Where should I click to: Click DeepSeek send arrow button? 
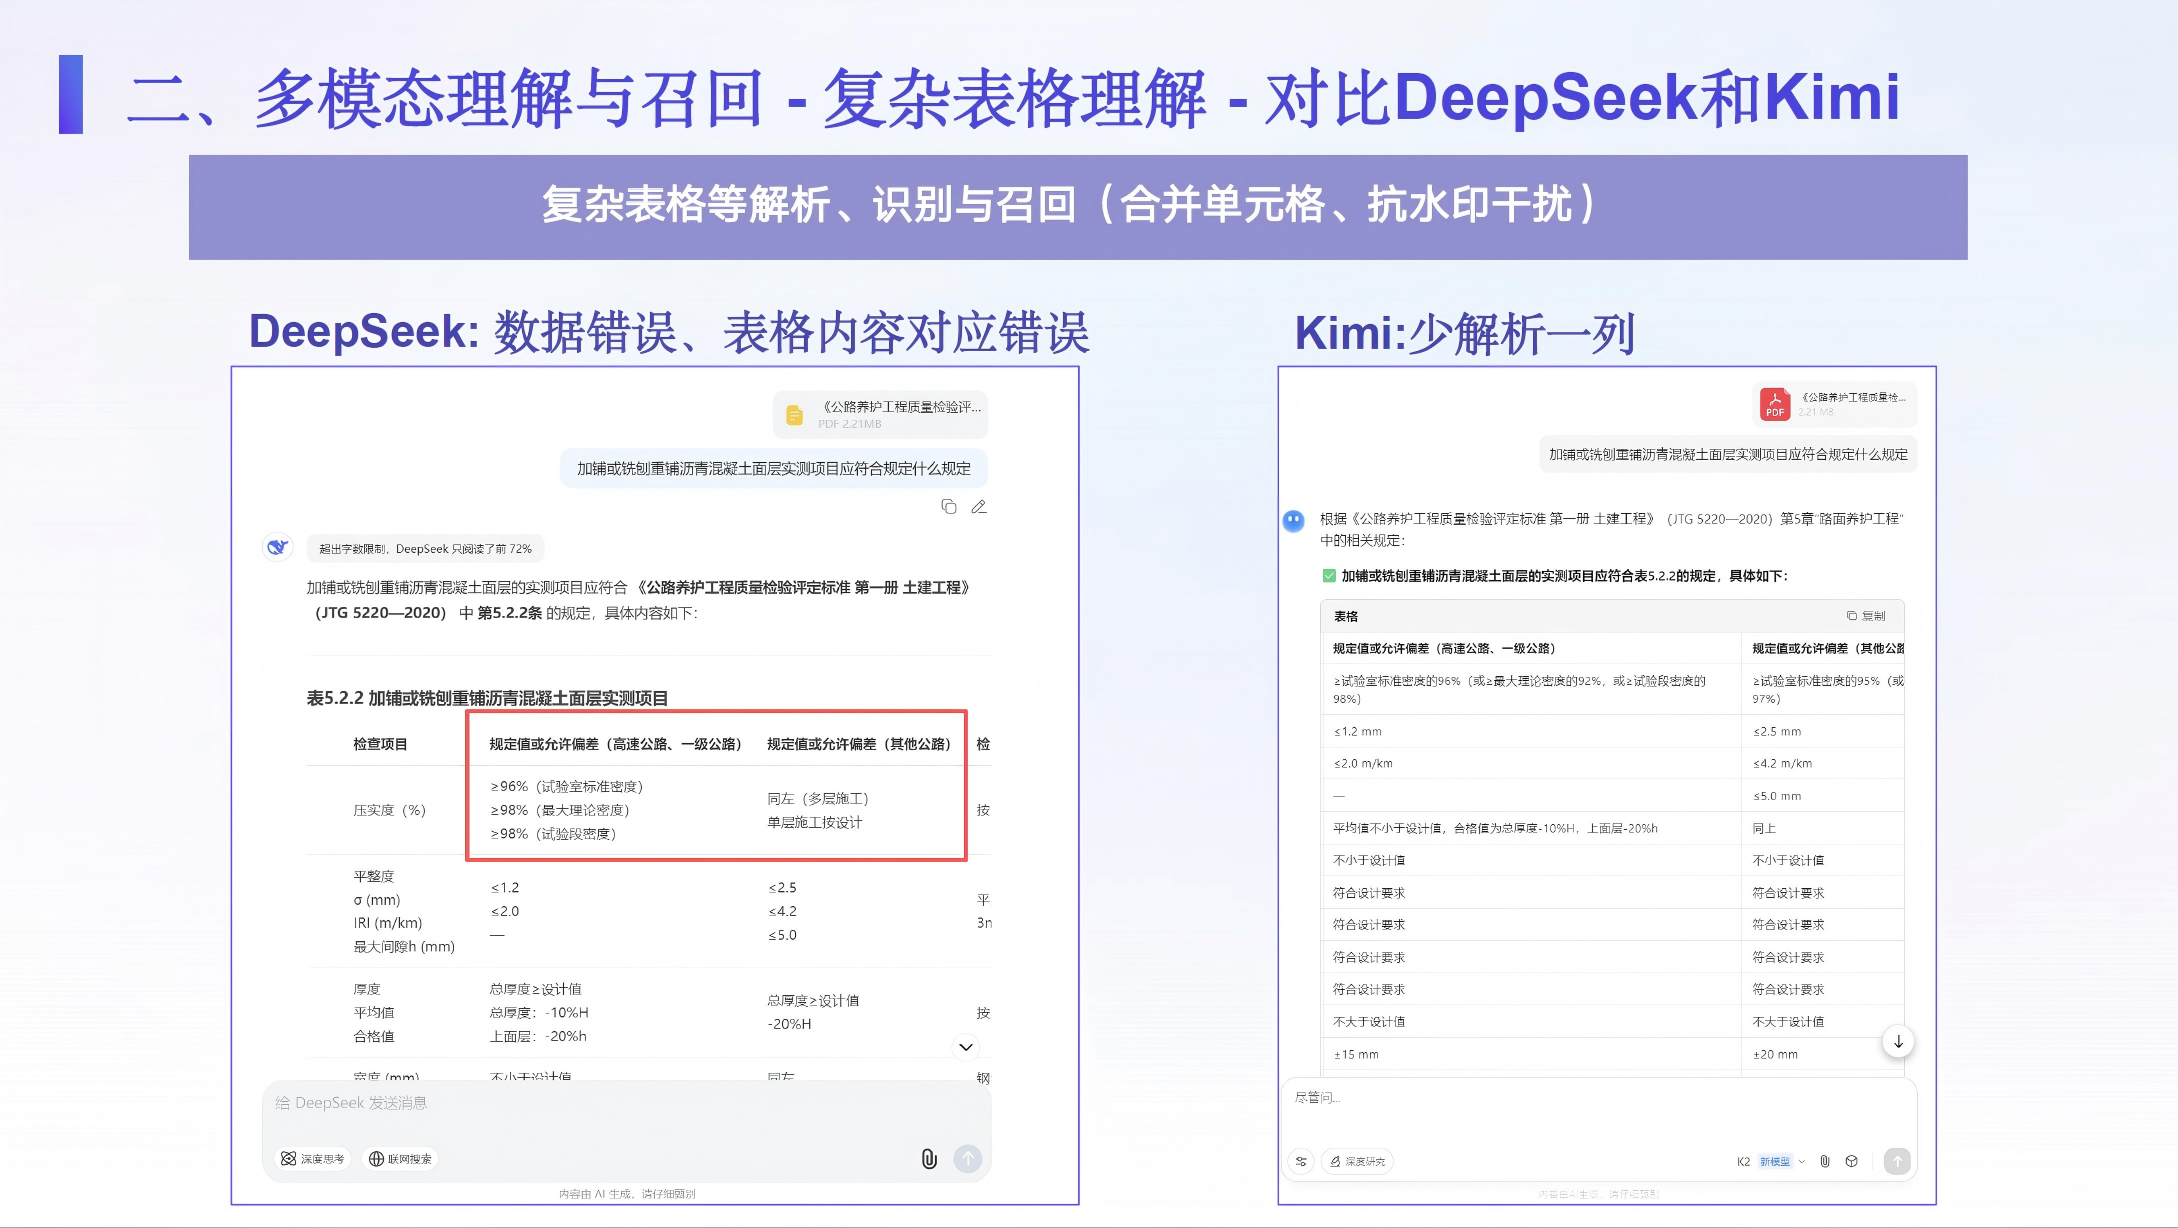[967, 1159]
